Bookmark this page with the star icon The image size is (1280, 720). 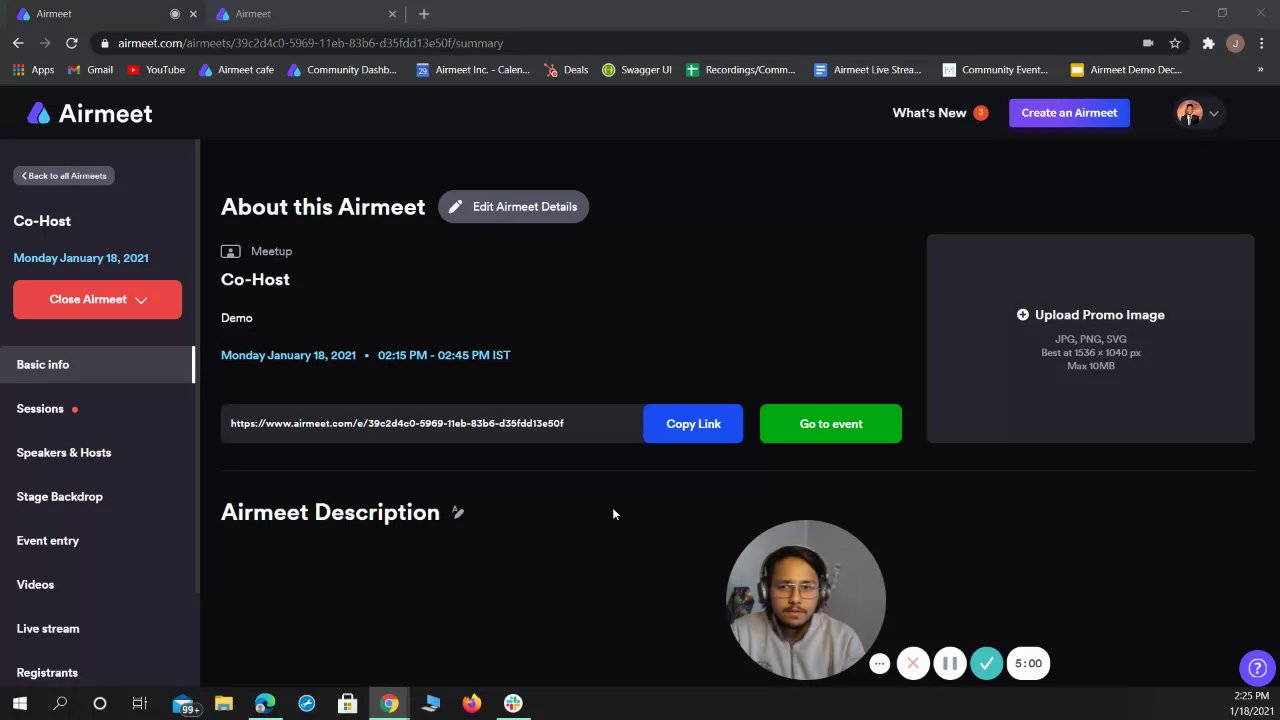tap(1175, 43)
